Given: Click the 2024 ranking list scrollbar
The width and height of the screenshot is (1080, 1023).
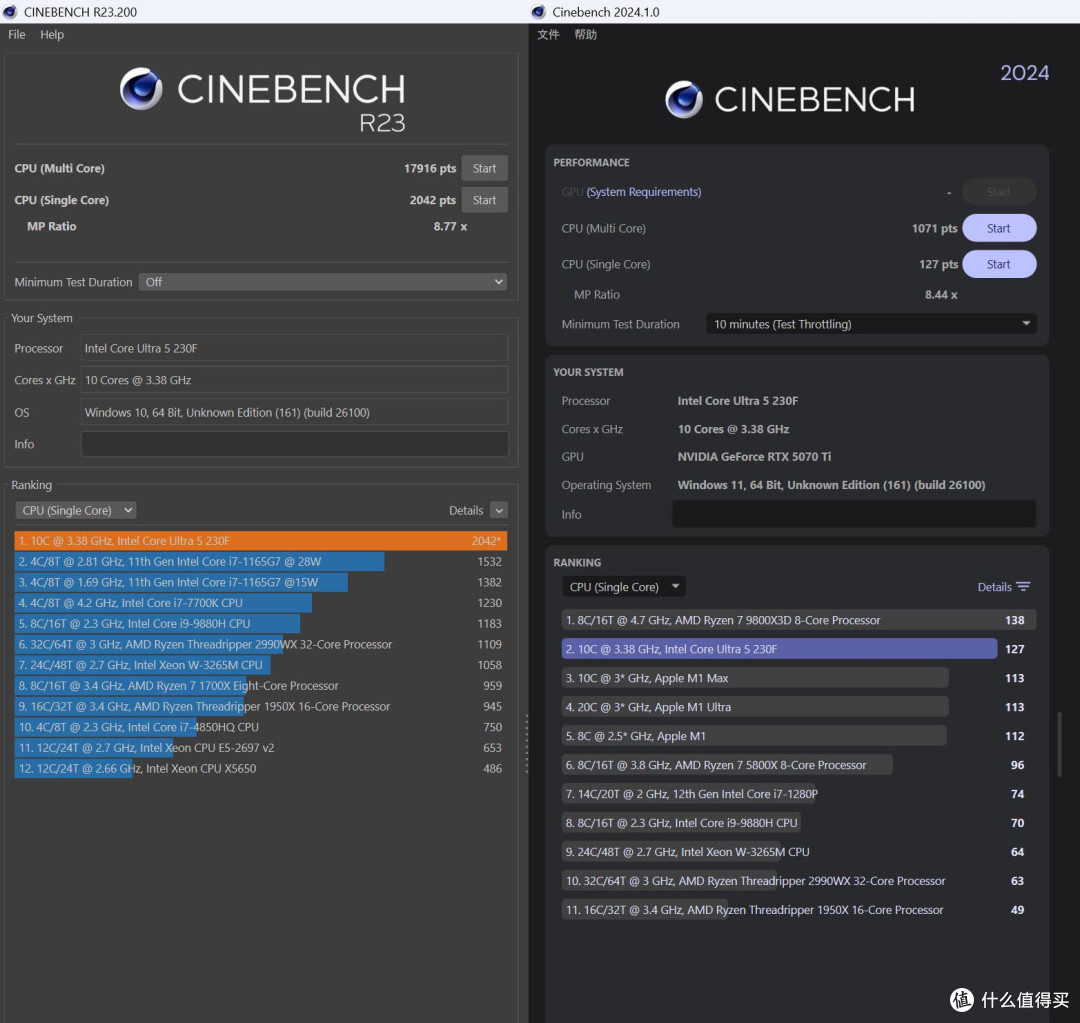Looking at the screenshot, I should 1059,744.
